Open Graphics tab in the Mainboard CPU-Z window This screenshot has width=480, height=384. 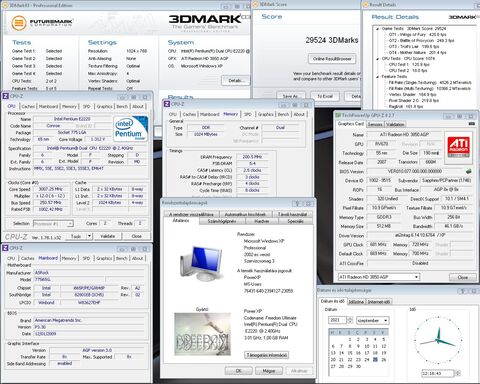(104, 258)
